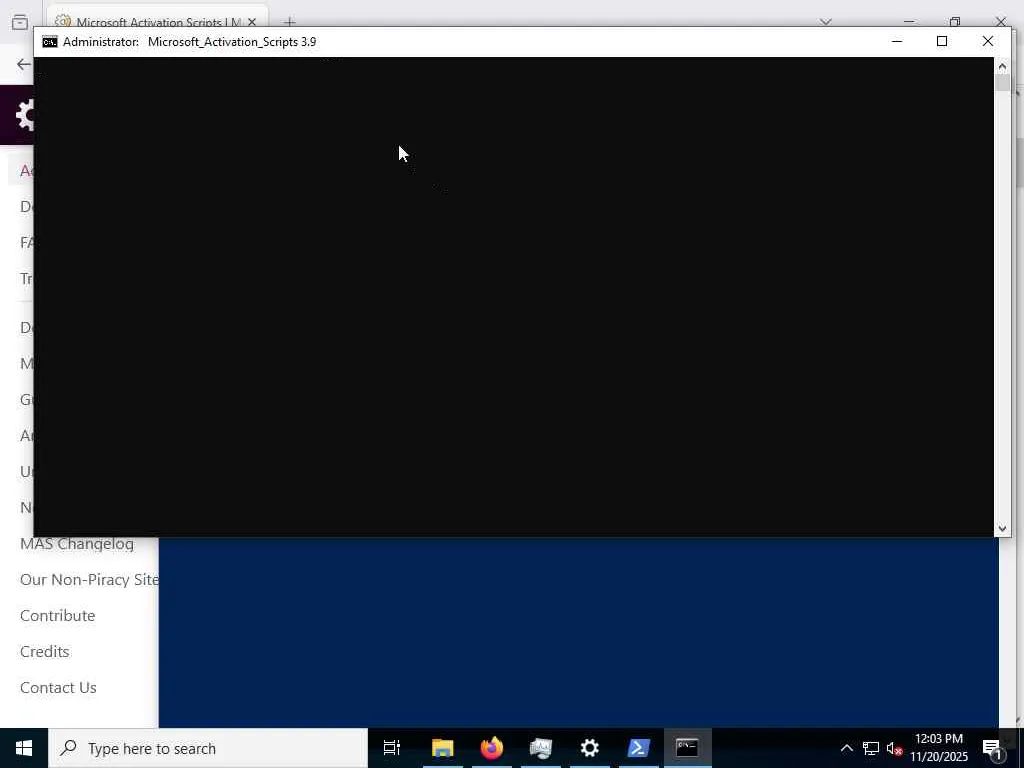Open the browser tab list dropdown
Viewport: 1024px width, 768px height.
pos(825,22)
